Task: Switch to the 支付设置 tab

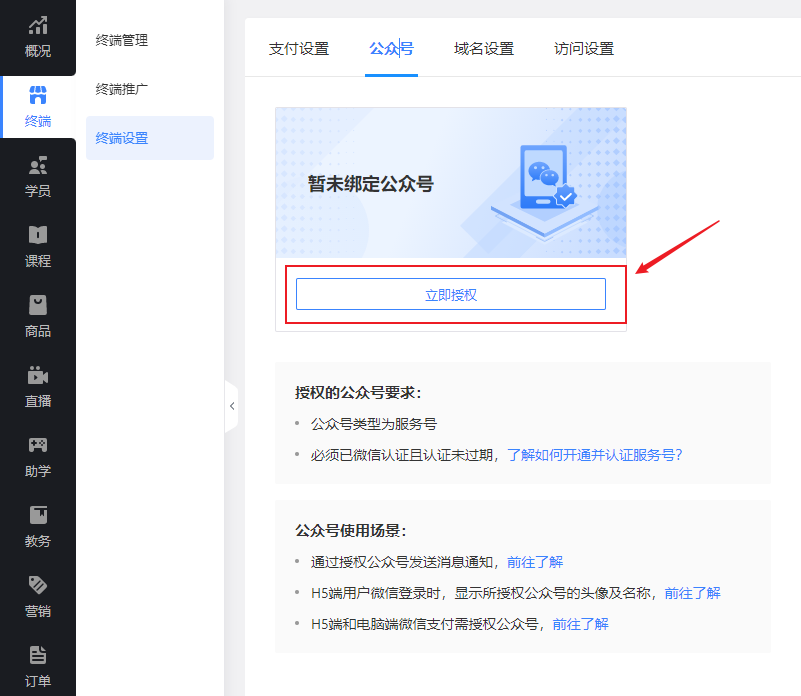Action: pos(299,49)
